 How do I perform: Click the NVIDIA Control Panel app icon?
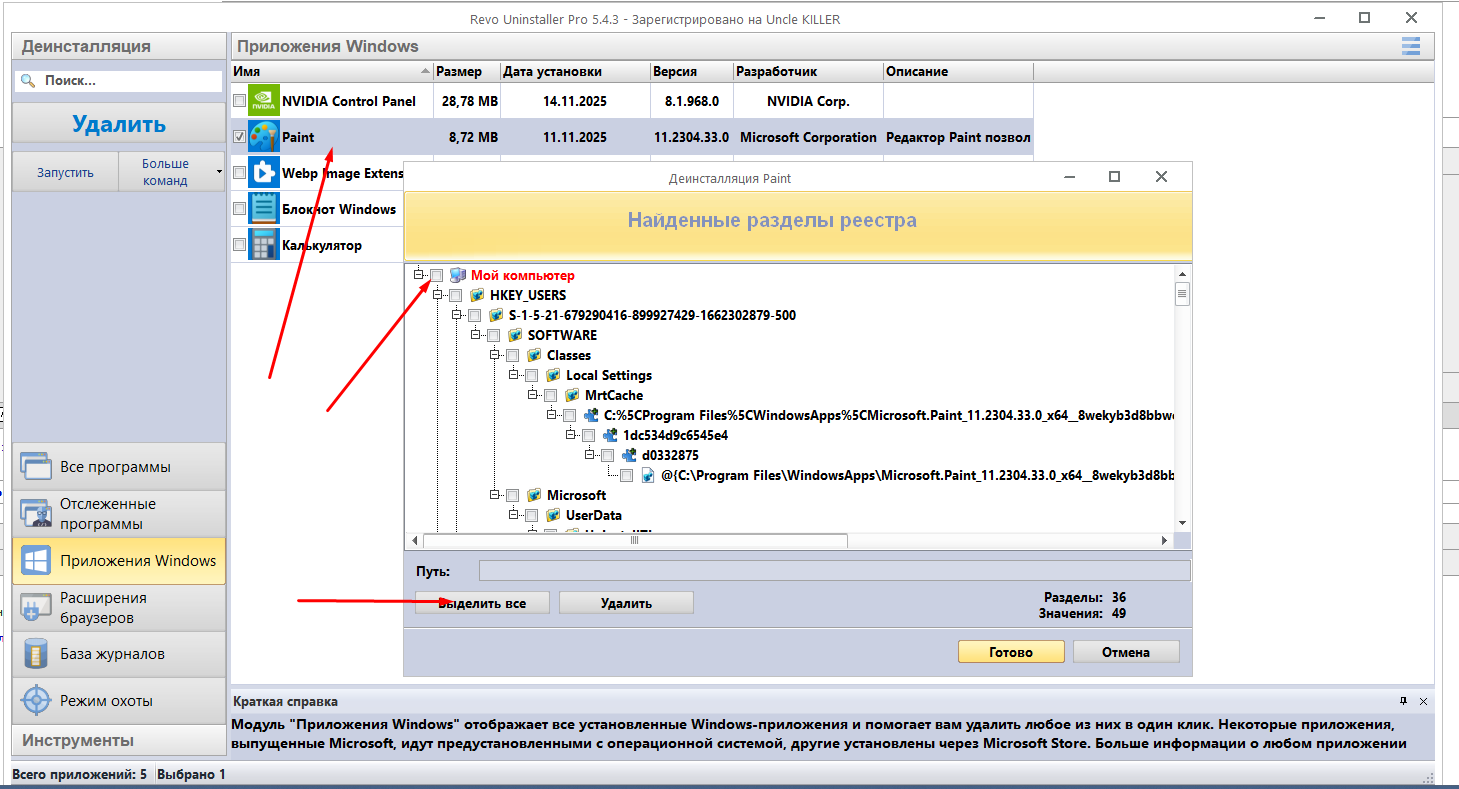point(264,101)
